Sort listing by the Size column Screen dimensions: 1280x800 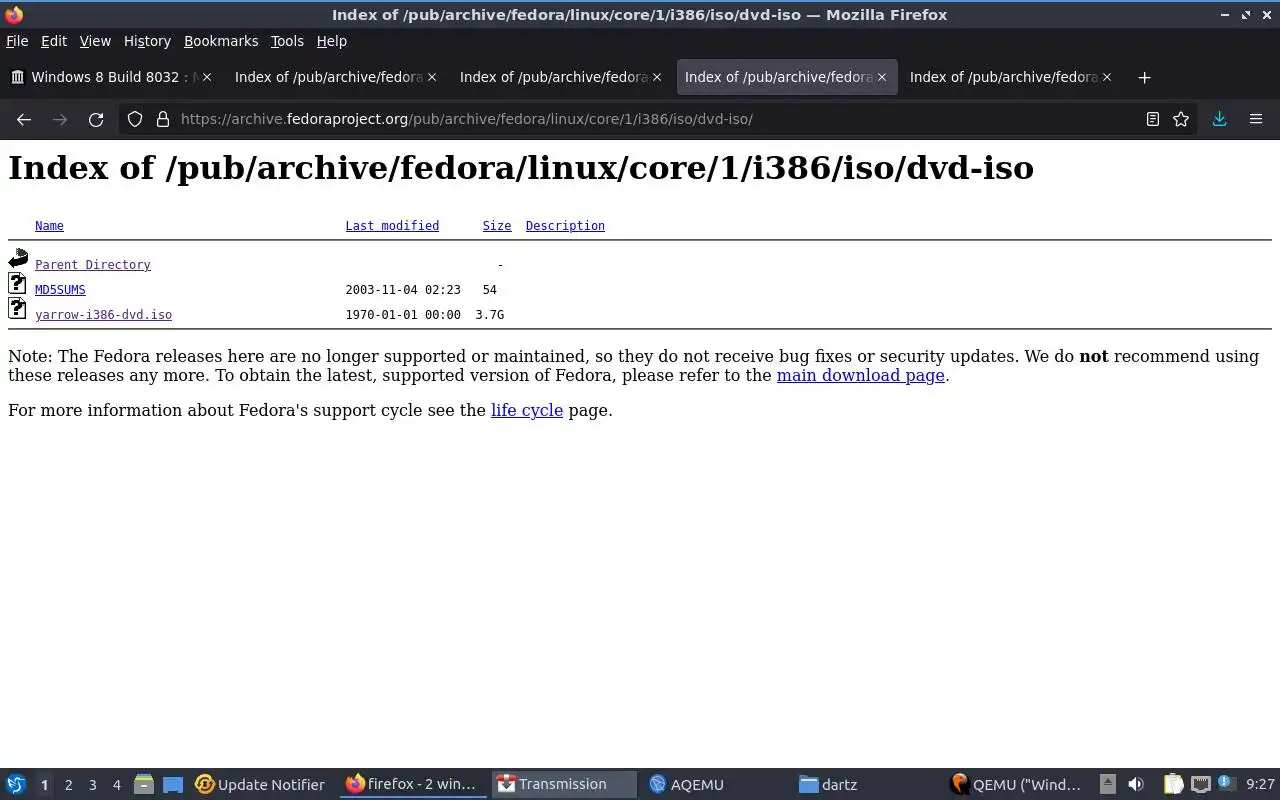pos(497,226)
